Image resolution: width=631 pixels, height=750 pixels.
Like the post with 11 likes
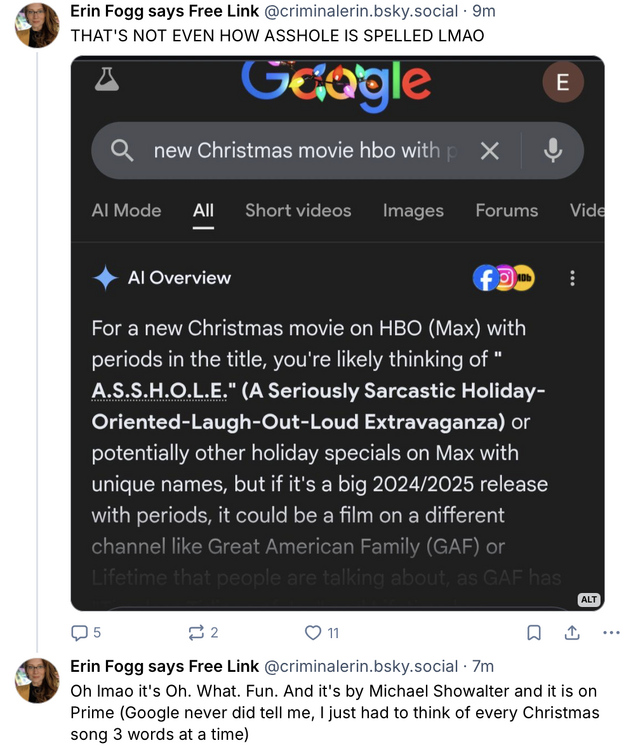coord(313,632)
